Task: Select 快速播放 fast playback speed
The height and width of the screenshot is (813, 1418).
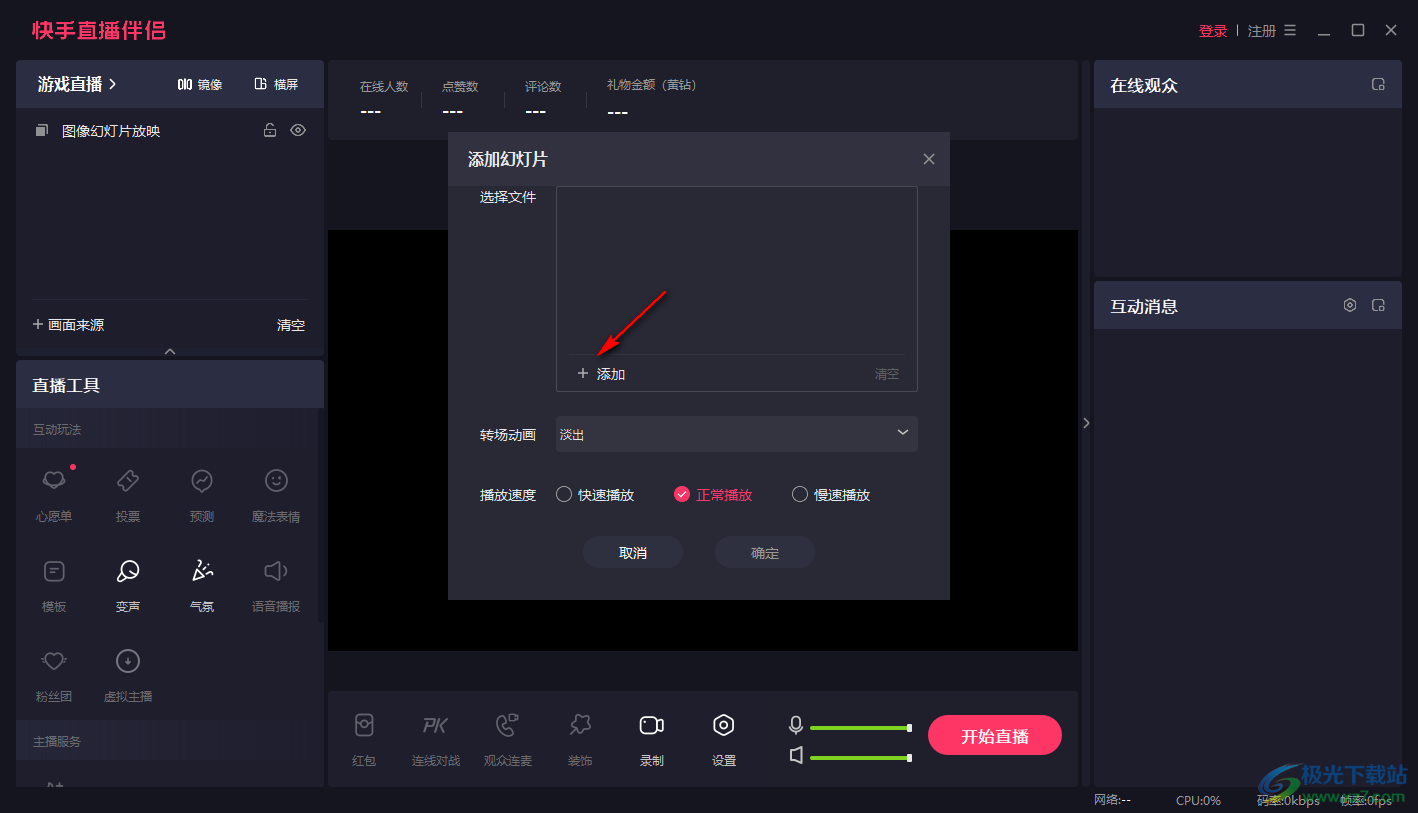Action: (595, 494)
